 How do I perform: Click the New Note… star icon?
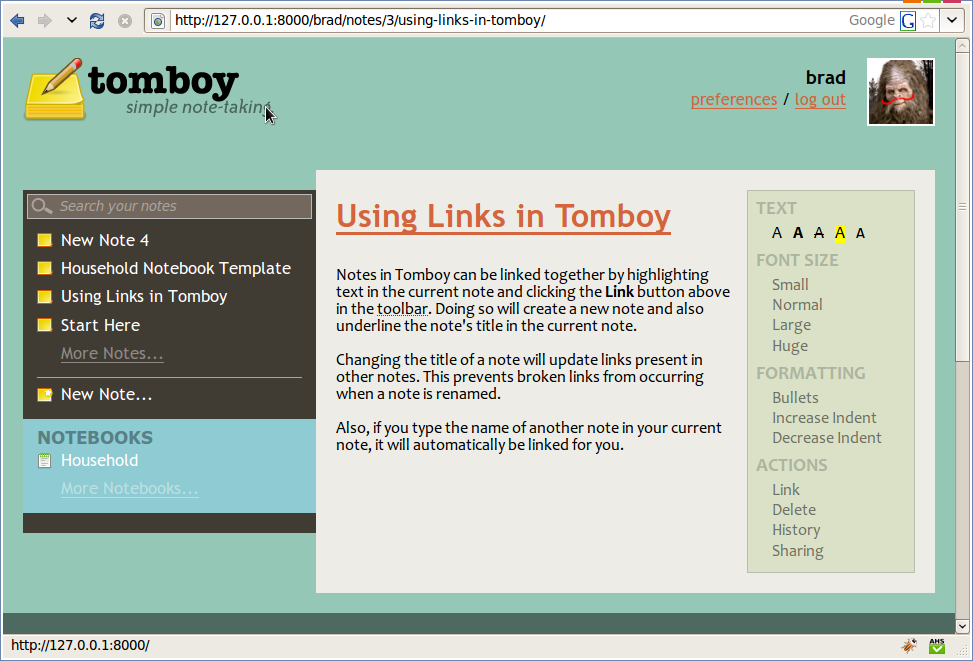click(45, 395)
